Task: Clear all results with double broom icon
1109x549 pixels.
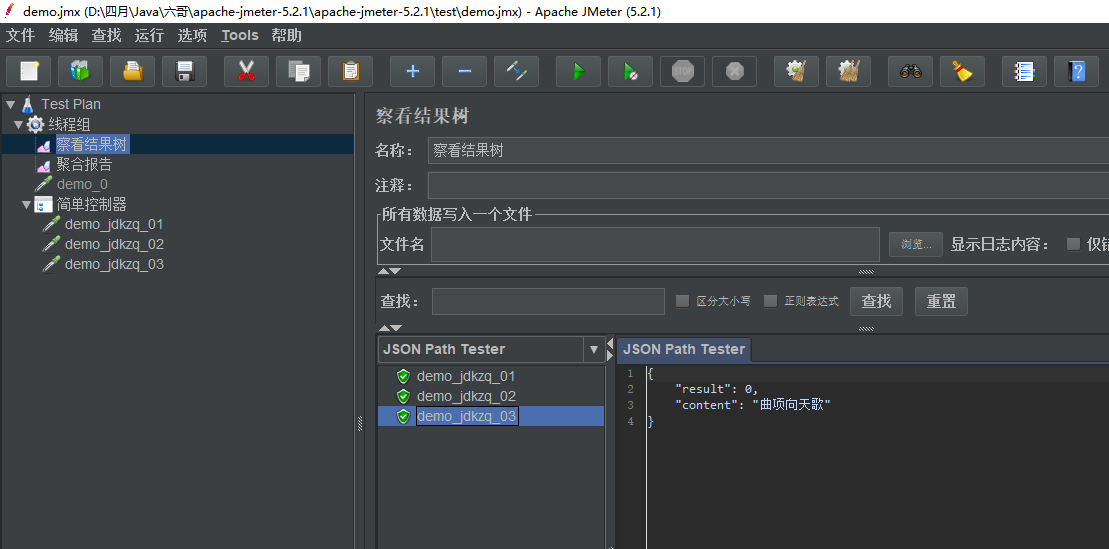Action: click(x=849, y=71)
